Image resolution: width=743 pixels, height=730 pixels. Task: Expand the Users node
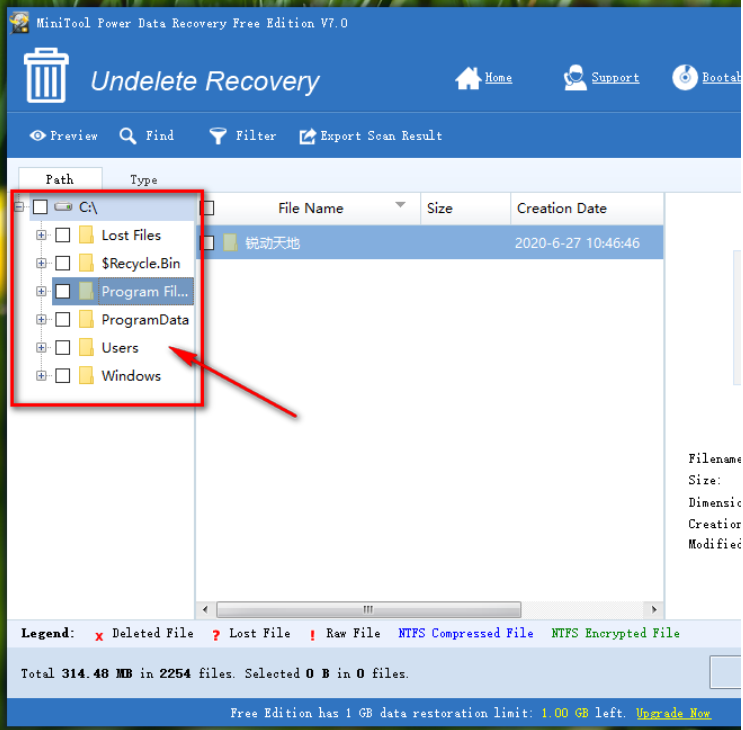click(x=41, y=347)
